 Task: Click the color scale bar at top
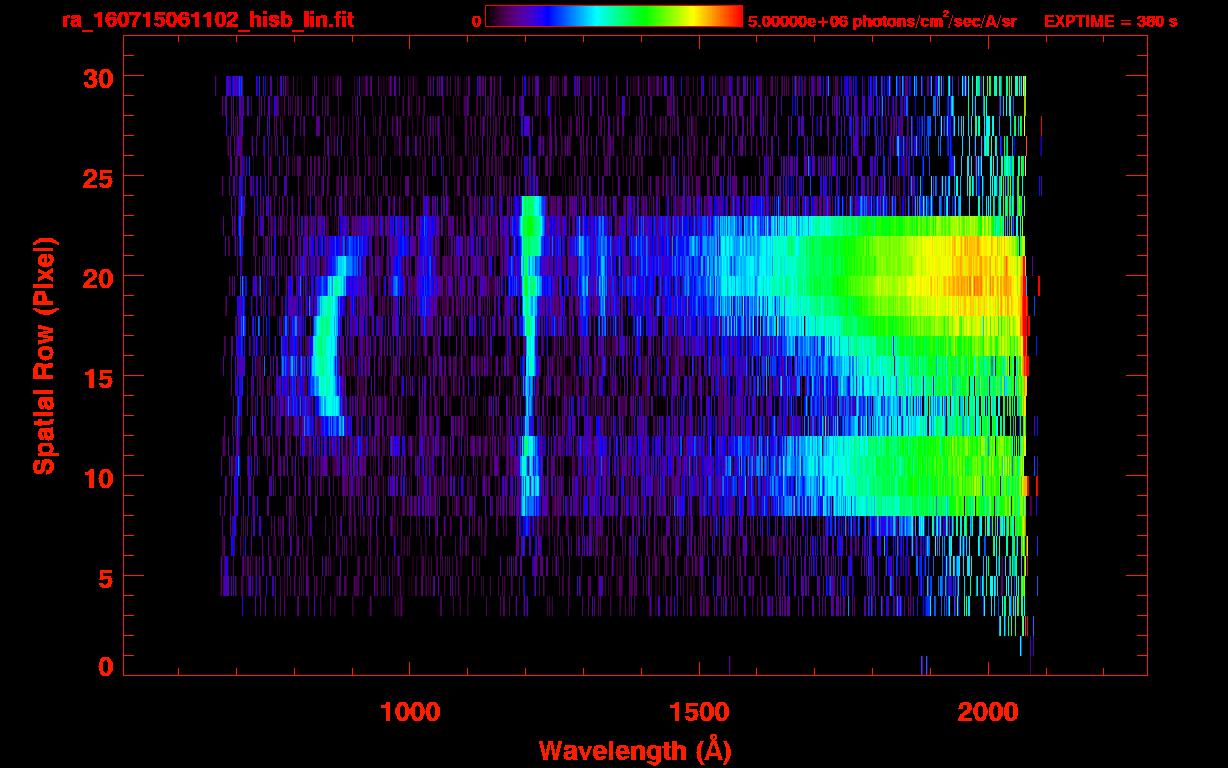614,16
